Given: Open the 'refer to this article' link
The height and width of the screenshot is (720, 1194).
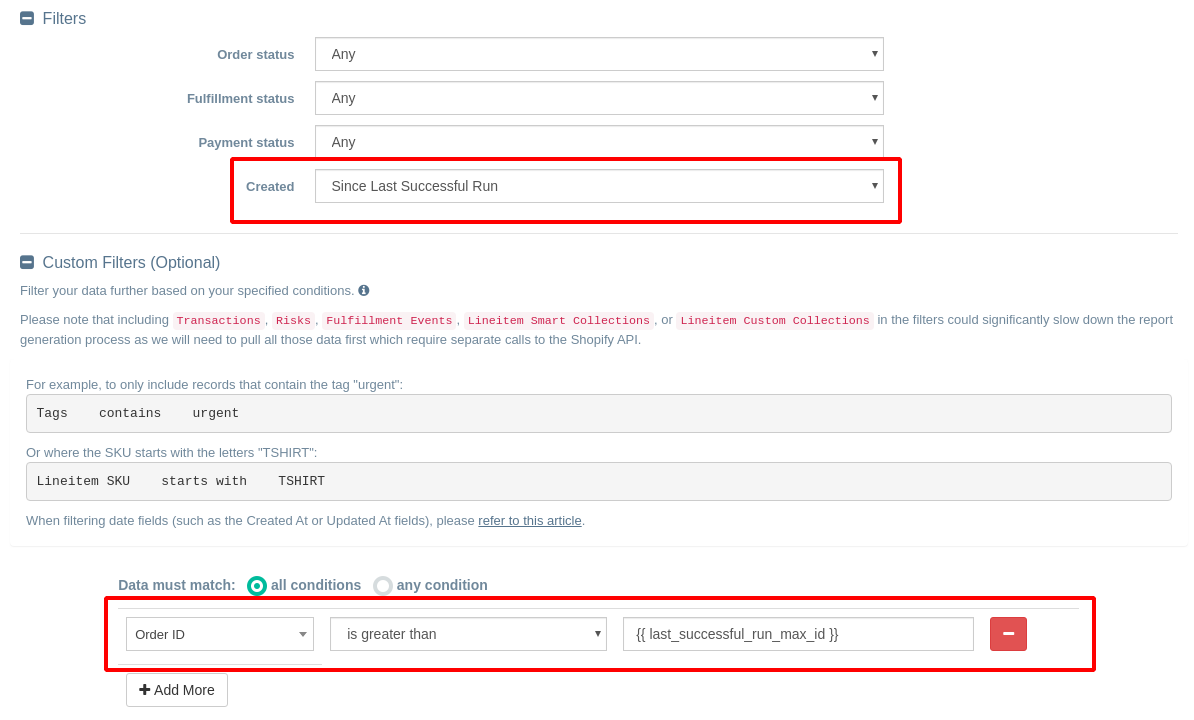Looking at the screenshot, I should click(x=530, y=520).
